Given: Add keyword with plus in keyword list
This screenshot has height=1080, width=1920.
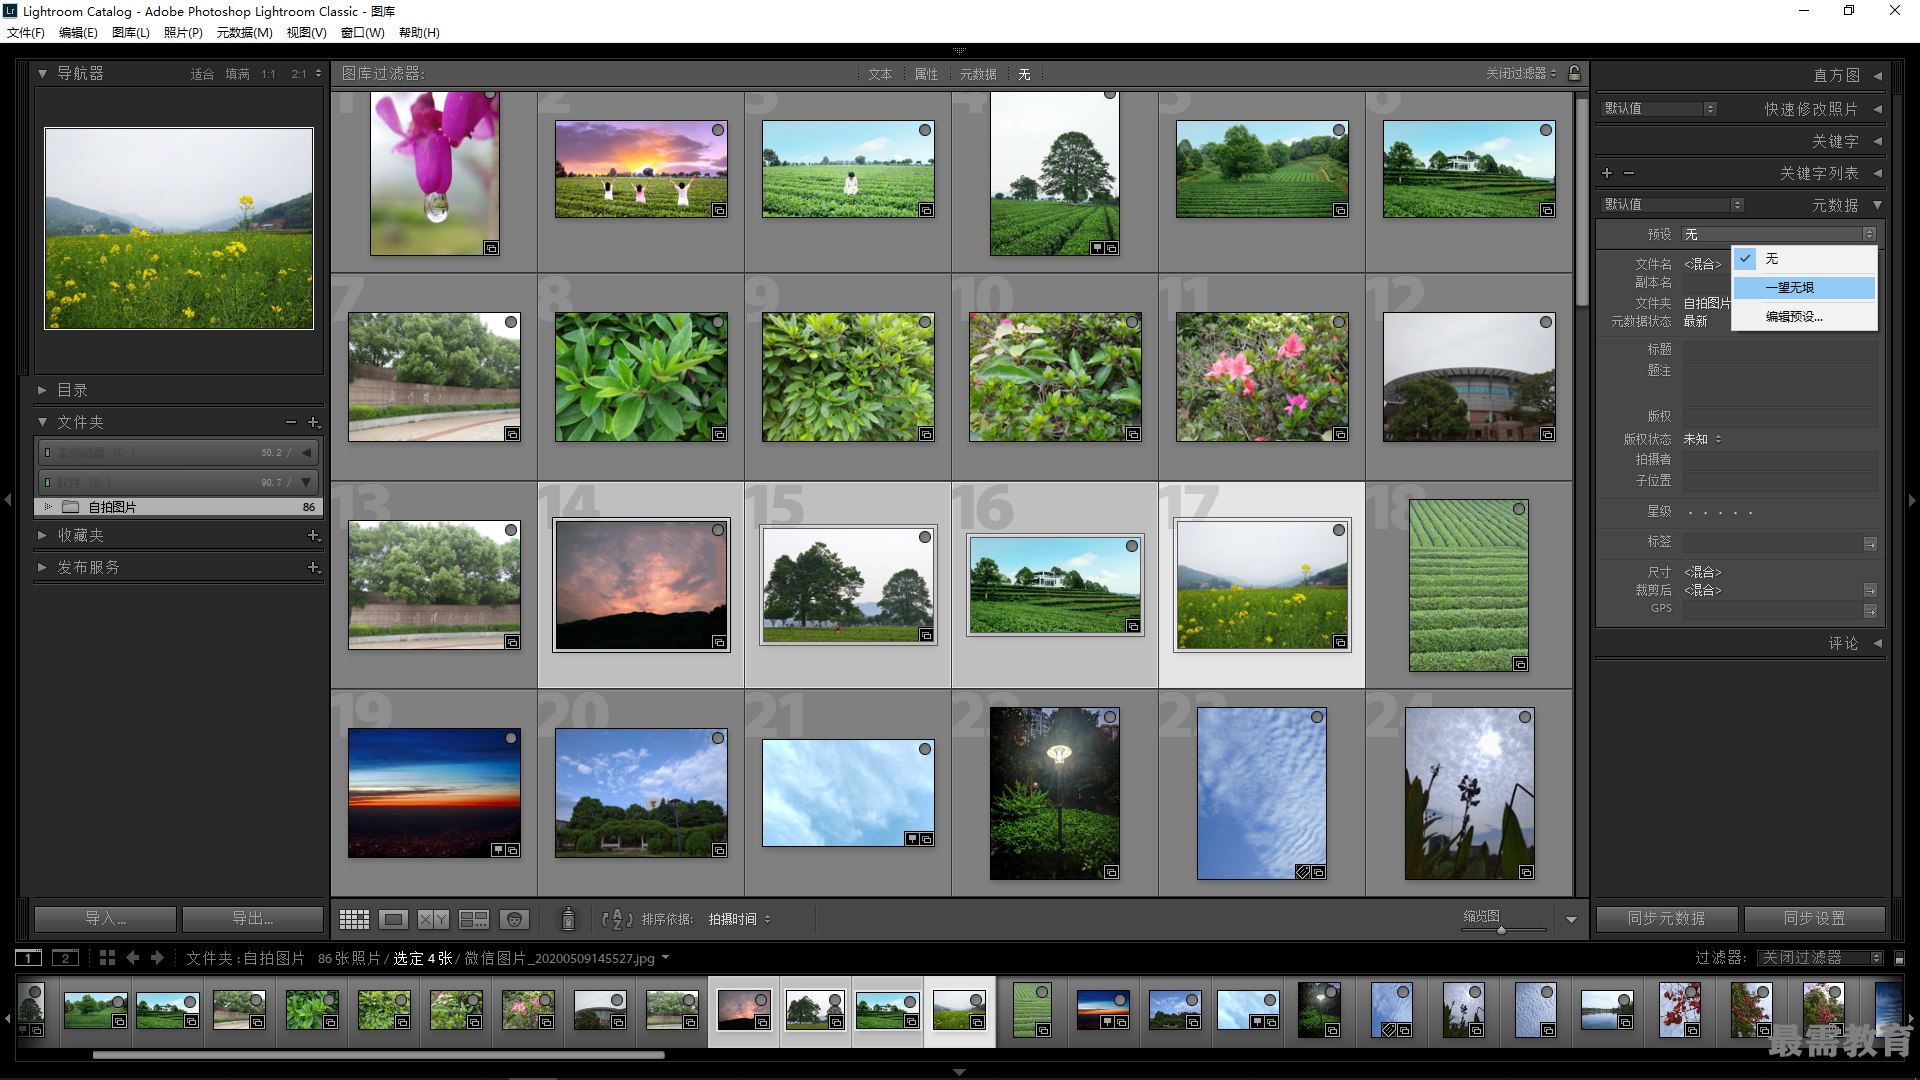Looking at the screenshot, I should pyautogui.click(x=1607, y=173).
